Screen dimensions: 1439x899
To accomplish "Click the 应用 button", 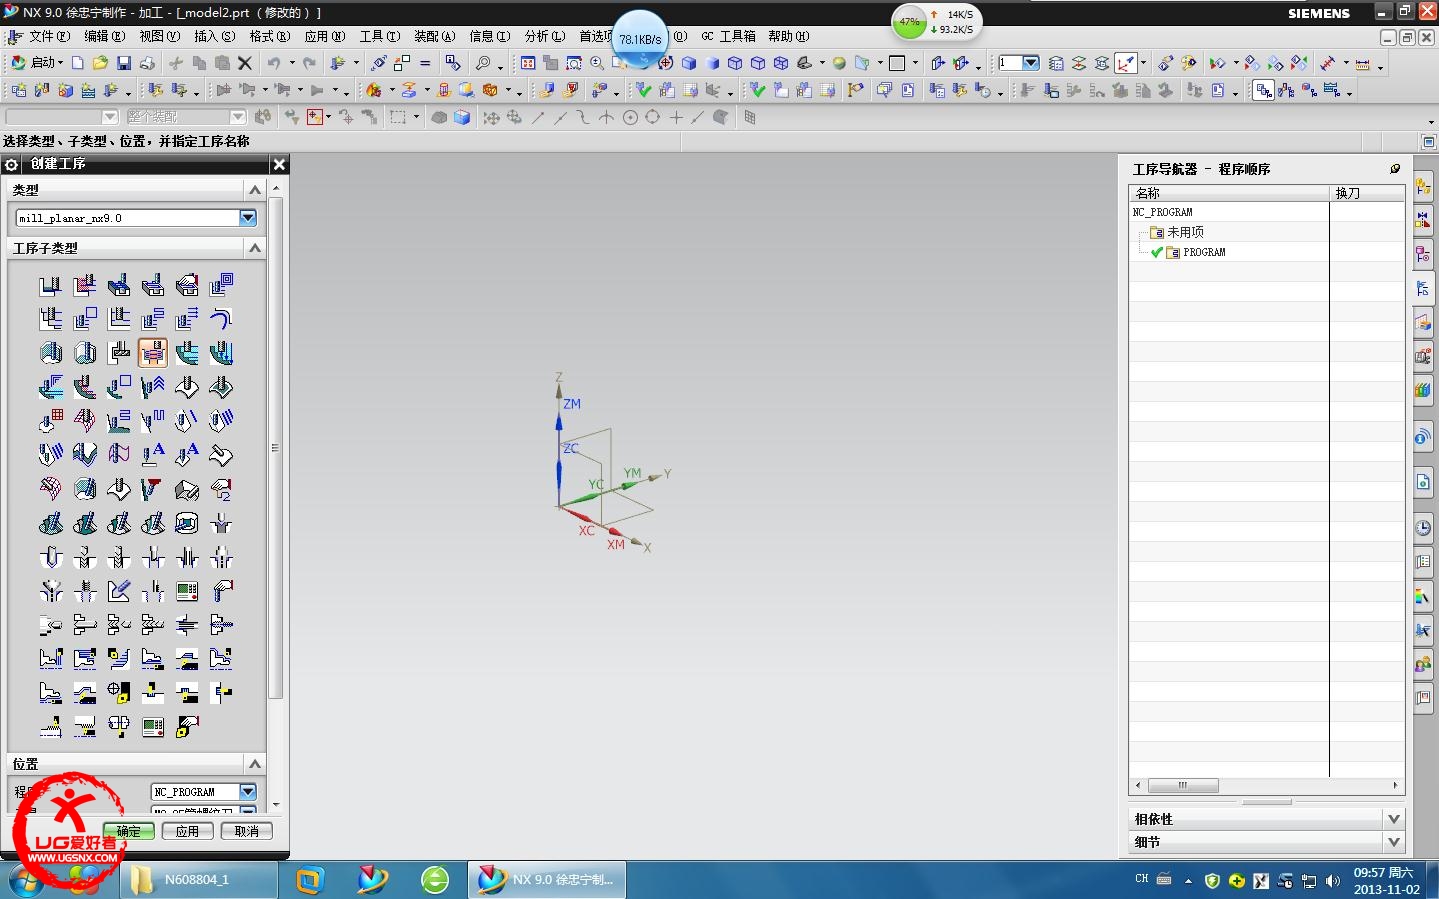I will (x=187, y=831).
